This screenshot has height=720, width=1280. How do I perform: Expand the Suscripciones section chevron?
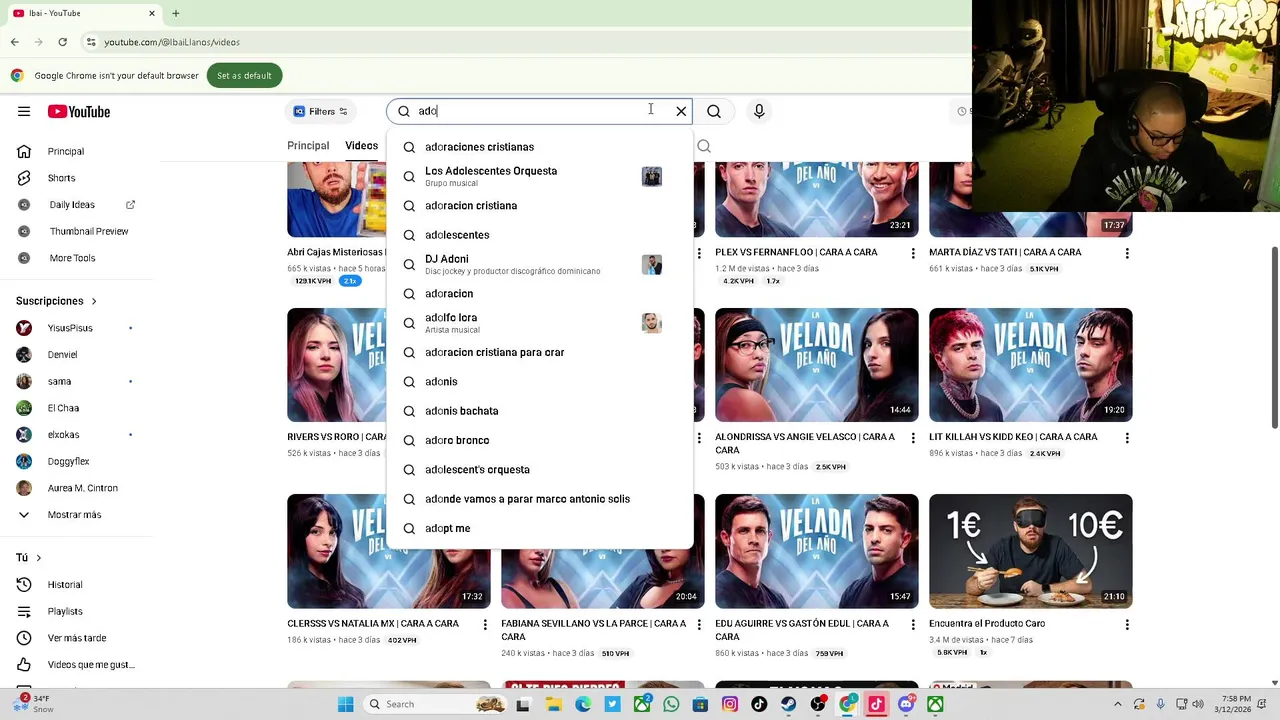[x=94, y=301]
